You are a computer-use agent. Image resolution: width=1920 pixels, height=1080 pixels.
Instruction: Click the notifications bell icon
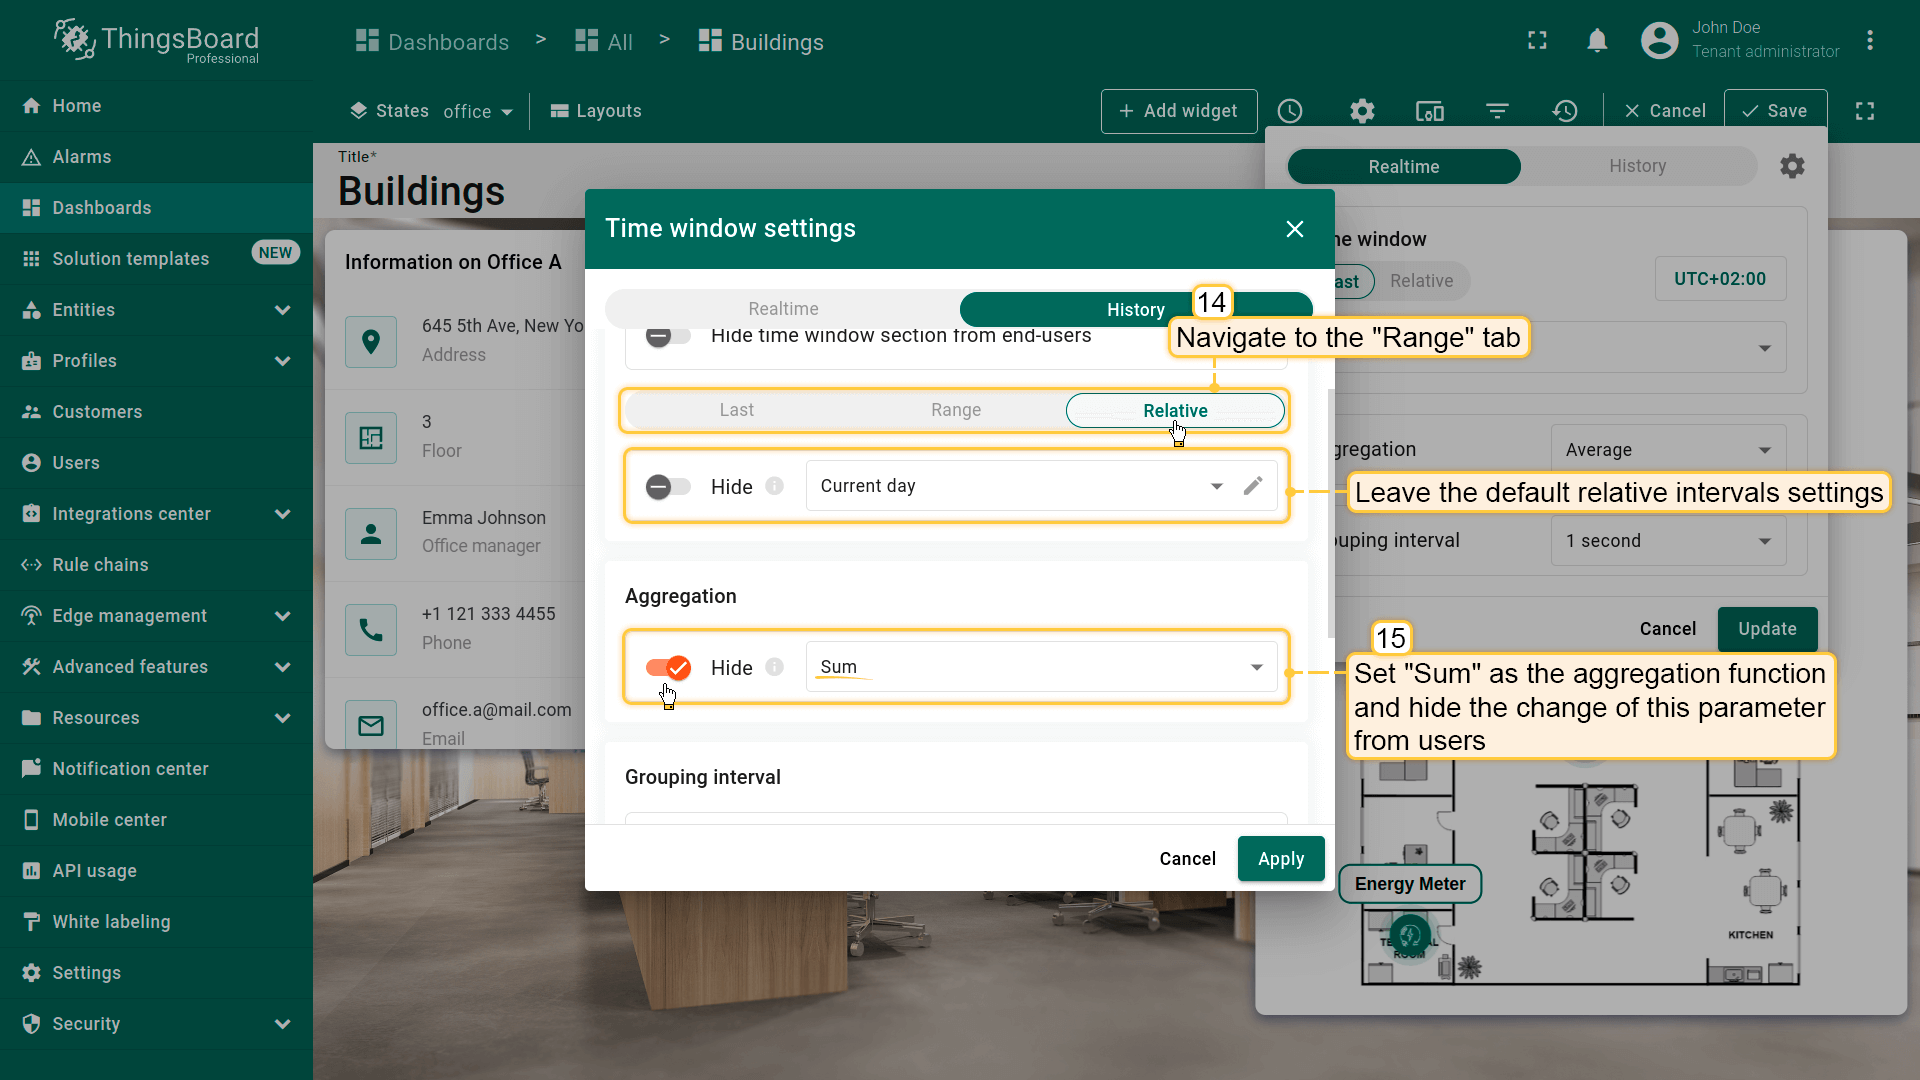tap(1597, 41)
